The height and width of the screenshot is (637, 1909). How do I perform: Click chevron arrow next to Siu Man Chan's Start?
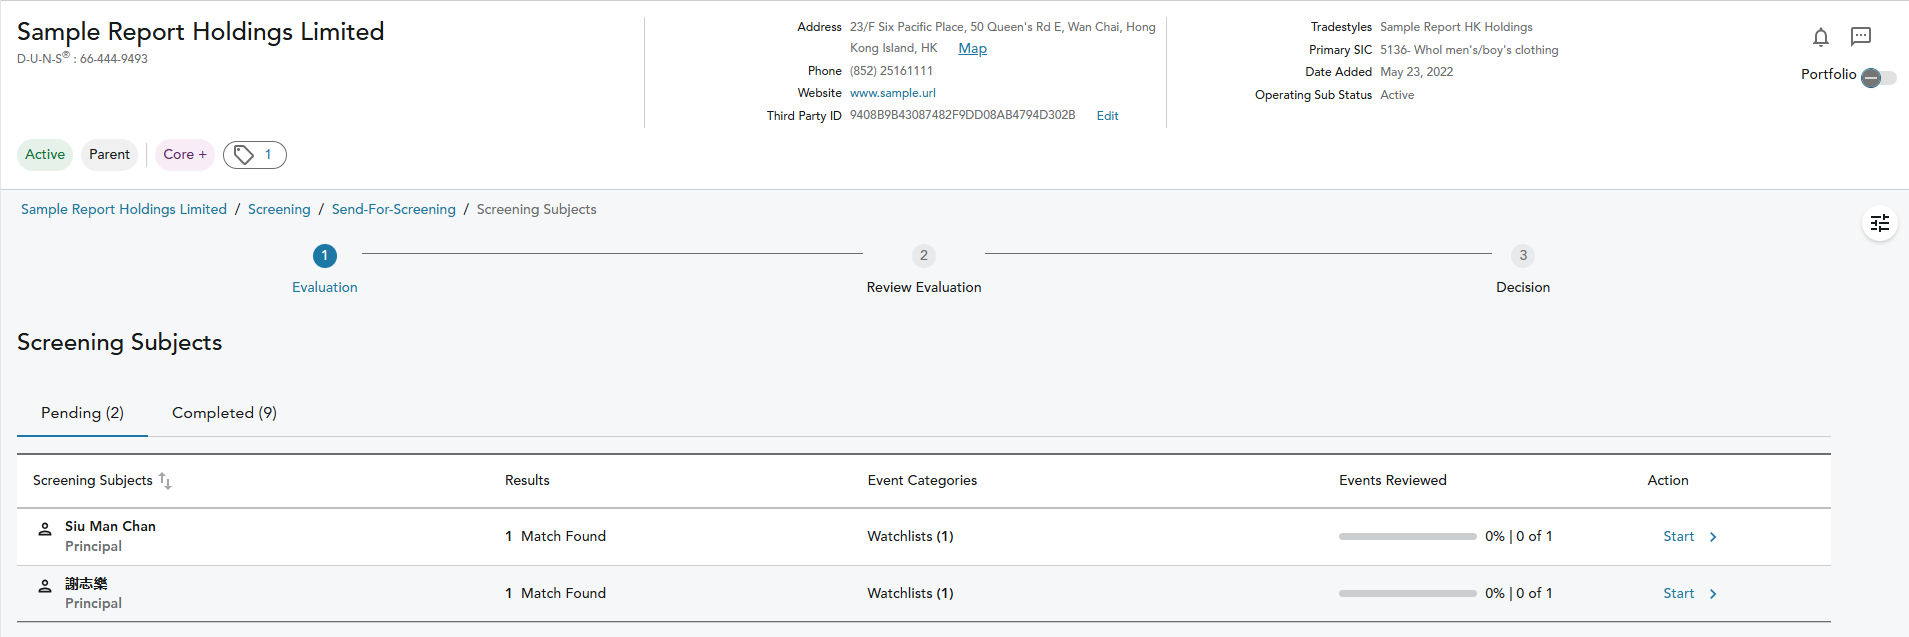coord(1713,537)
